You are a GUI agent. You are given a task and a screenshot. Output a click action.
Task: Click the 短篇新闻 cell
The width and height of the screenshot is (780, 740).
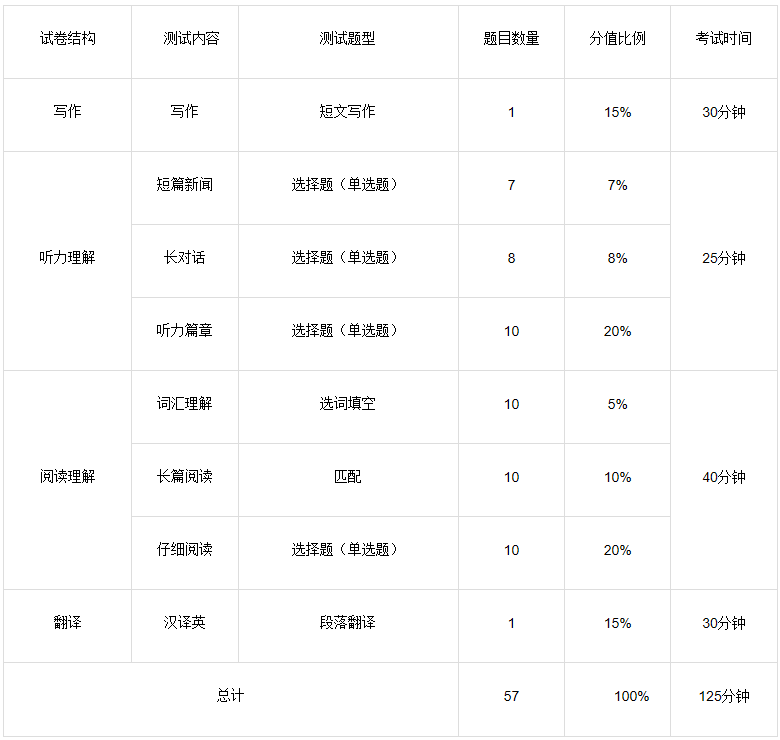click(x=185, y=188)
